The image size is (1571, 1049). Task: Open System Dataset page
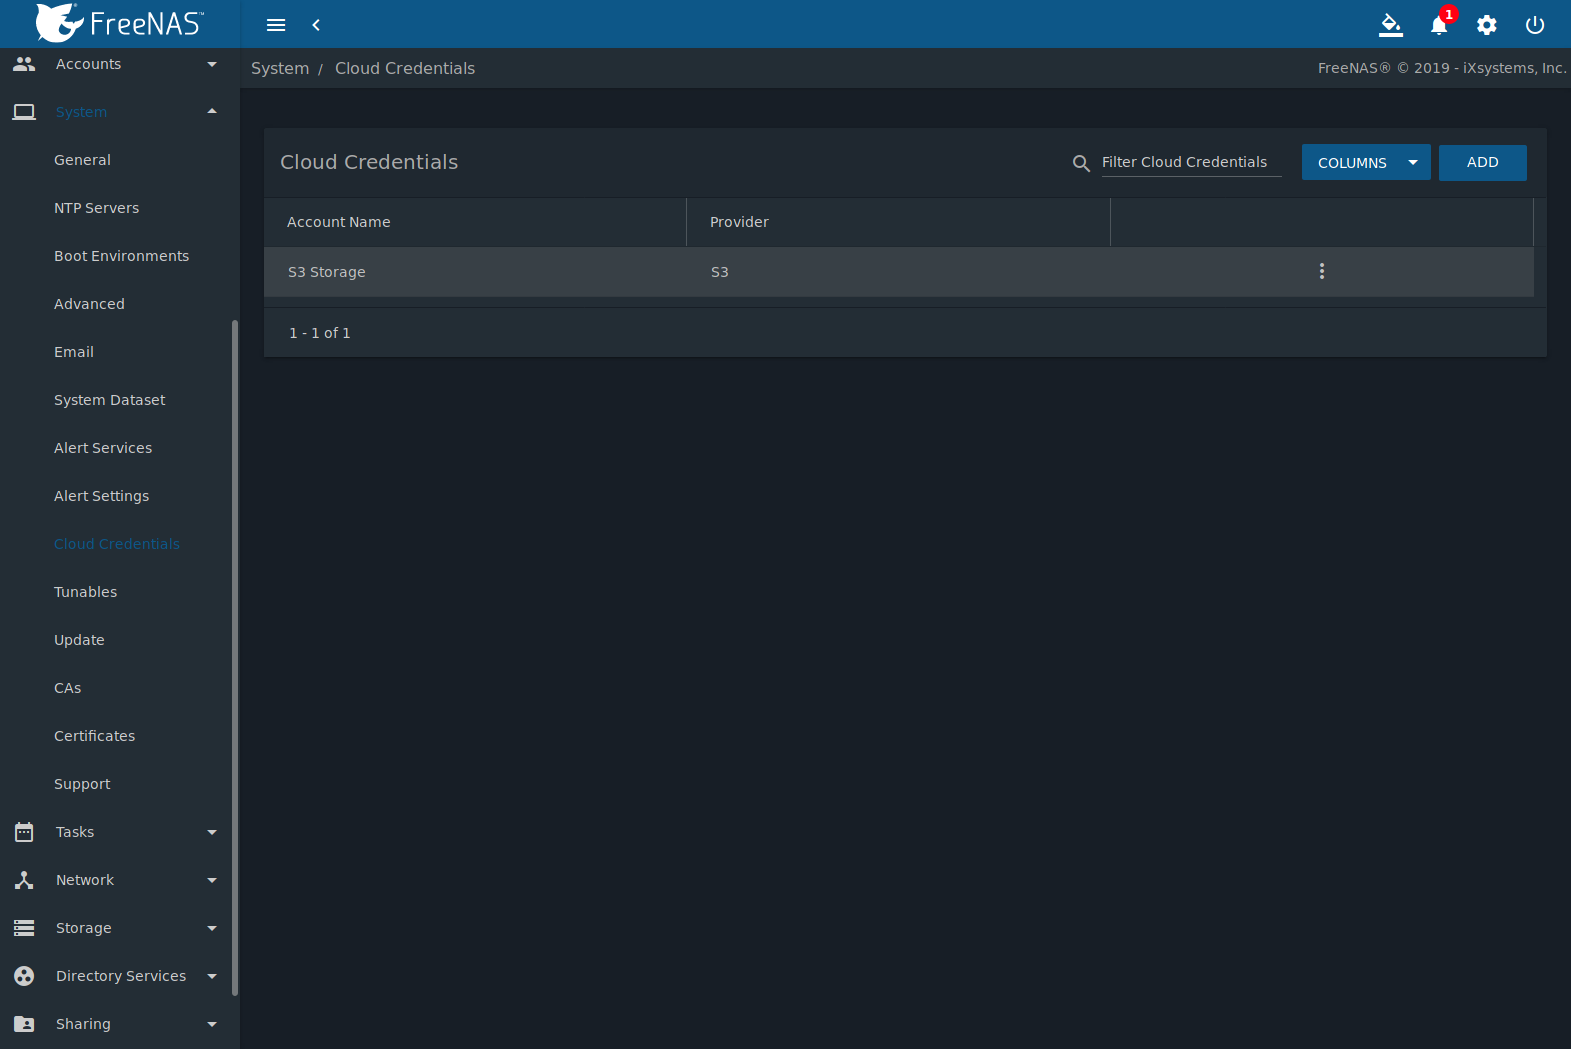pyautogui.click(x=110, y=400)
